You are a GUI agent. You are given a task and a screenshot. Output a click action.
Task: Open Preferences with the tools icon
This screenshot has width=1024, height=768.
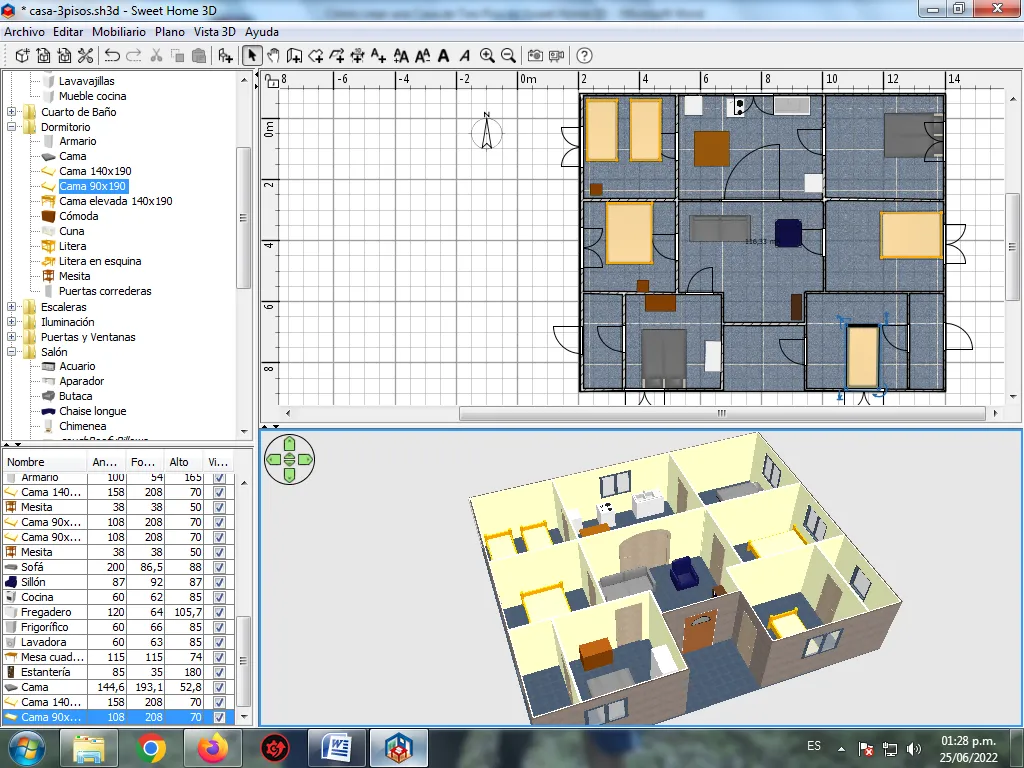[x=85, y=56]
